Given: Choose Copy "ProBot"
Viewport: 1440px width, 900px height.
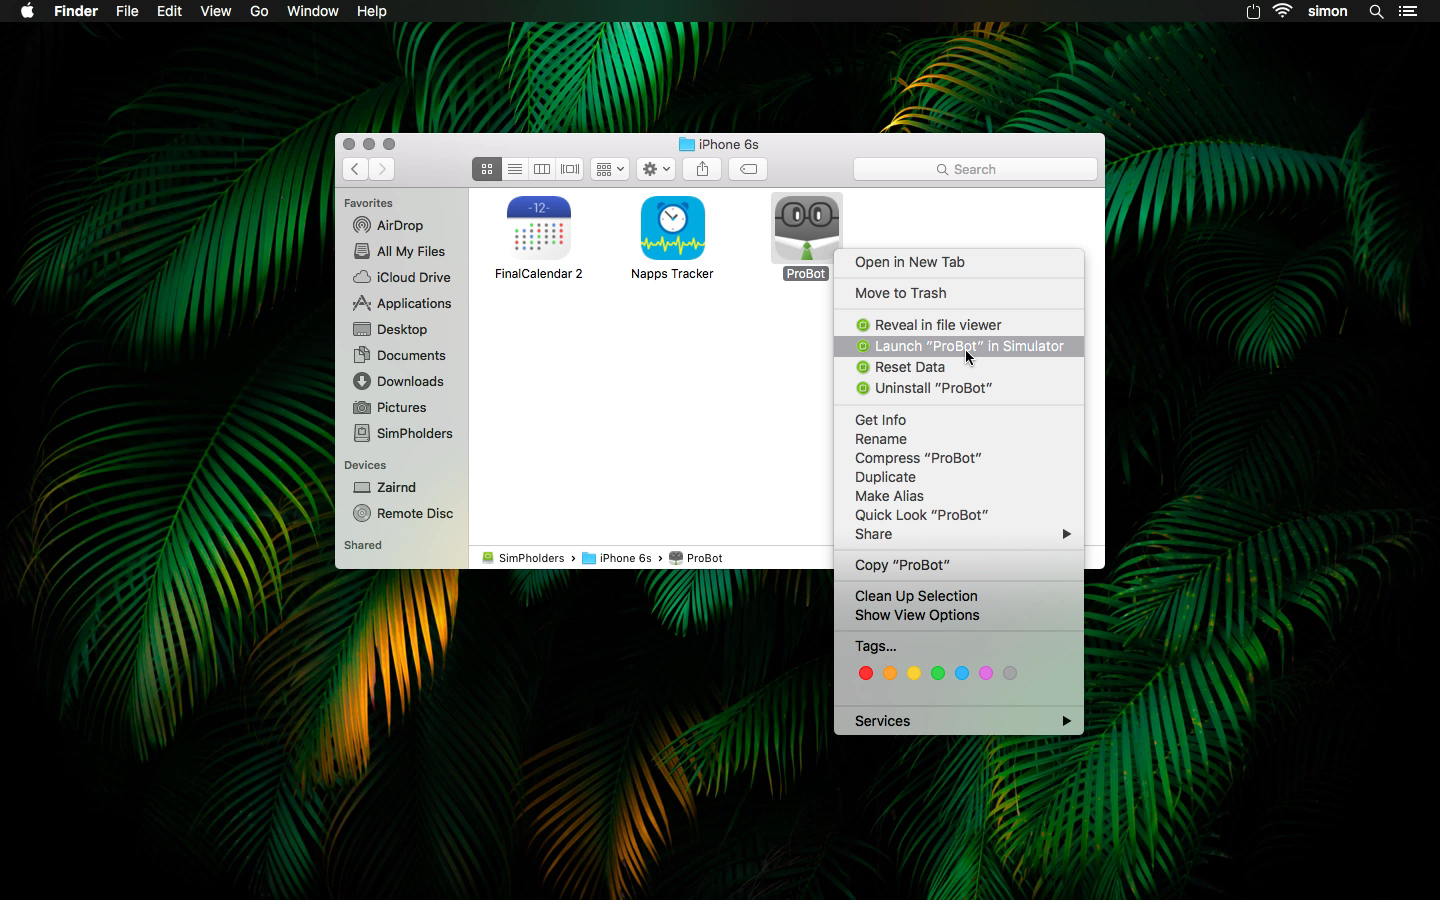Looking at the screenshot, I should (x=959, y=565).
